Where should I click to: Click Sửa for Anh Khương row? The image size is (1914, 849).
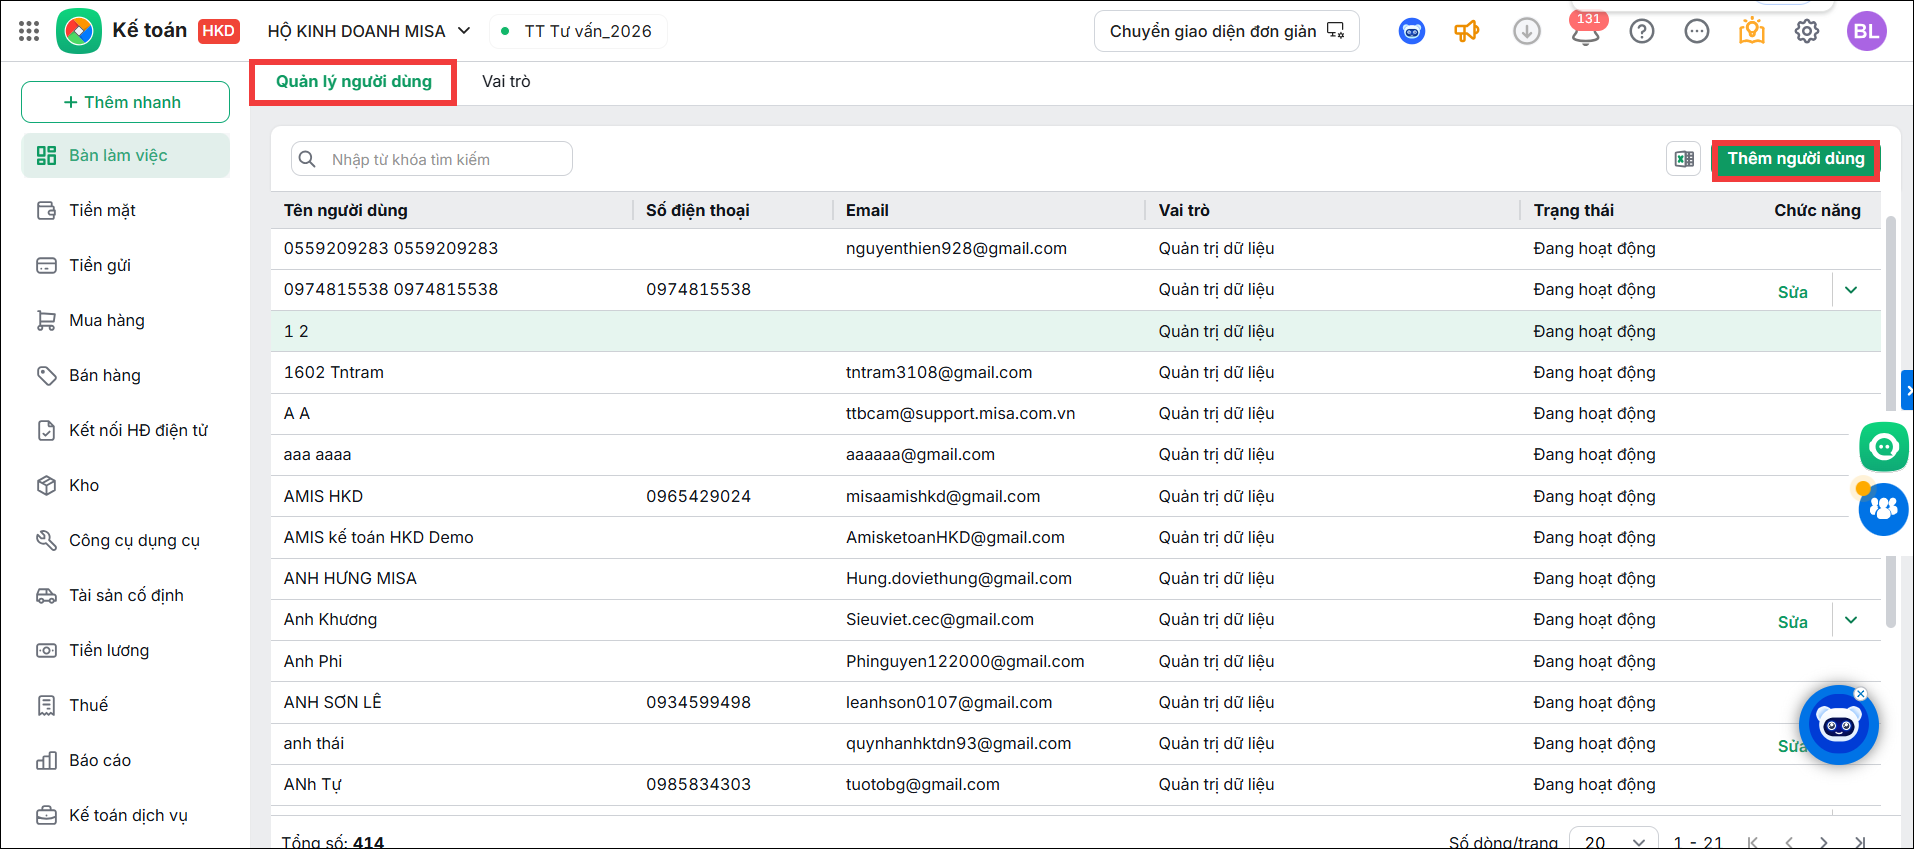(x=1792, y=622)
